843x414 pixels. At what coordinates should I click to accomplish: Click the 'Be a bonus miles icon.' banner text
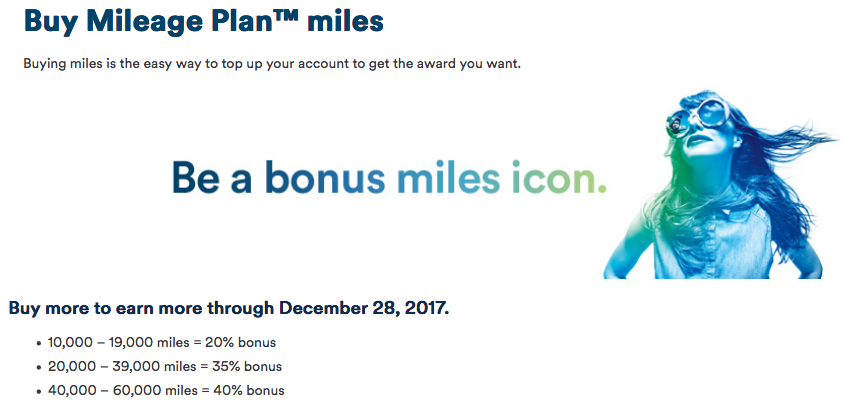click(389, 177)
